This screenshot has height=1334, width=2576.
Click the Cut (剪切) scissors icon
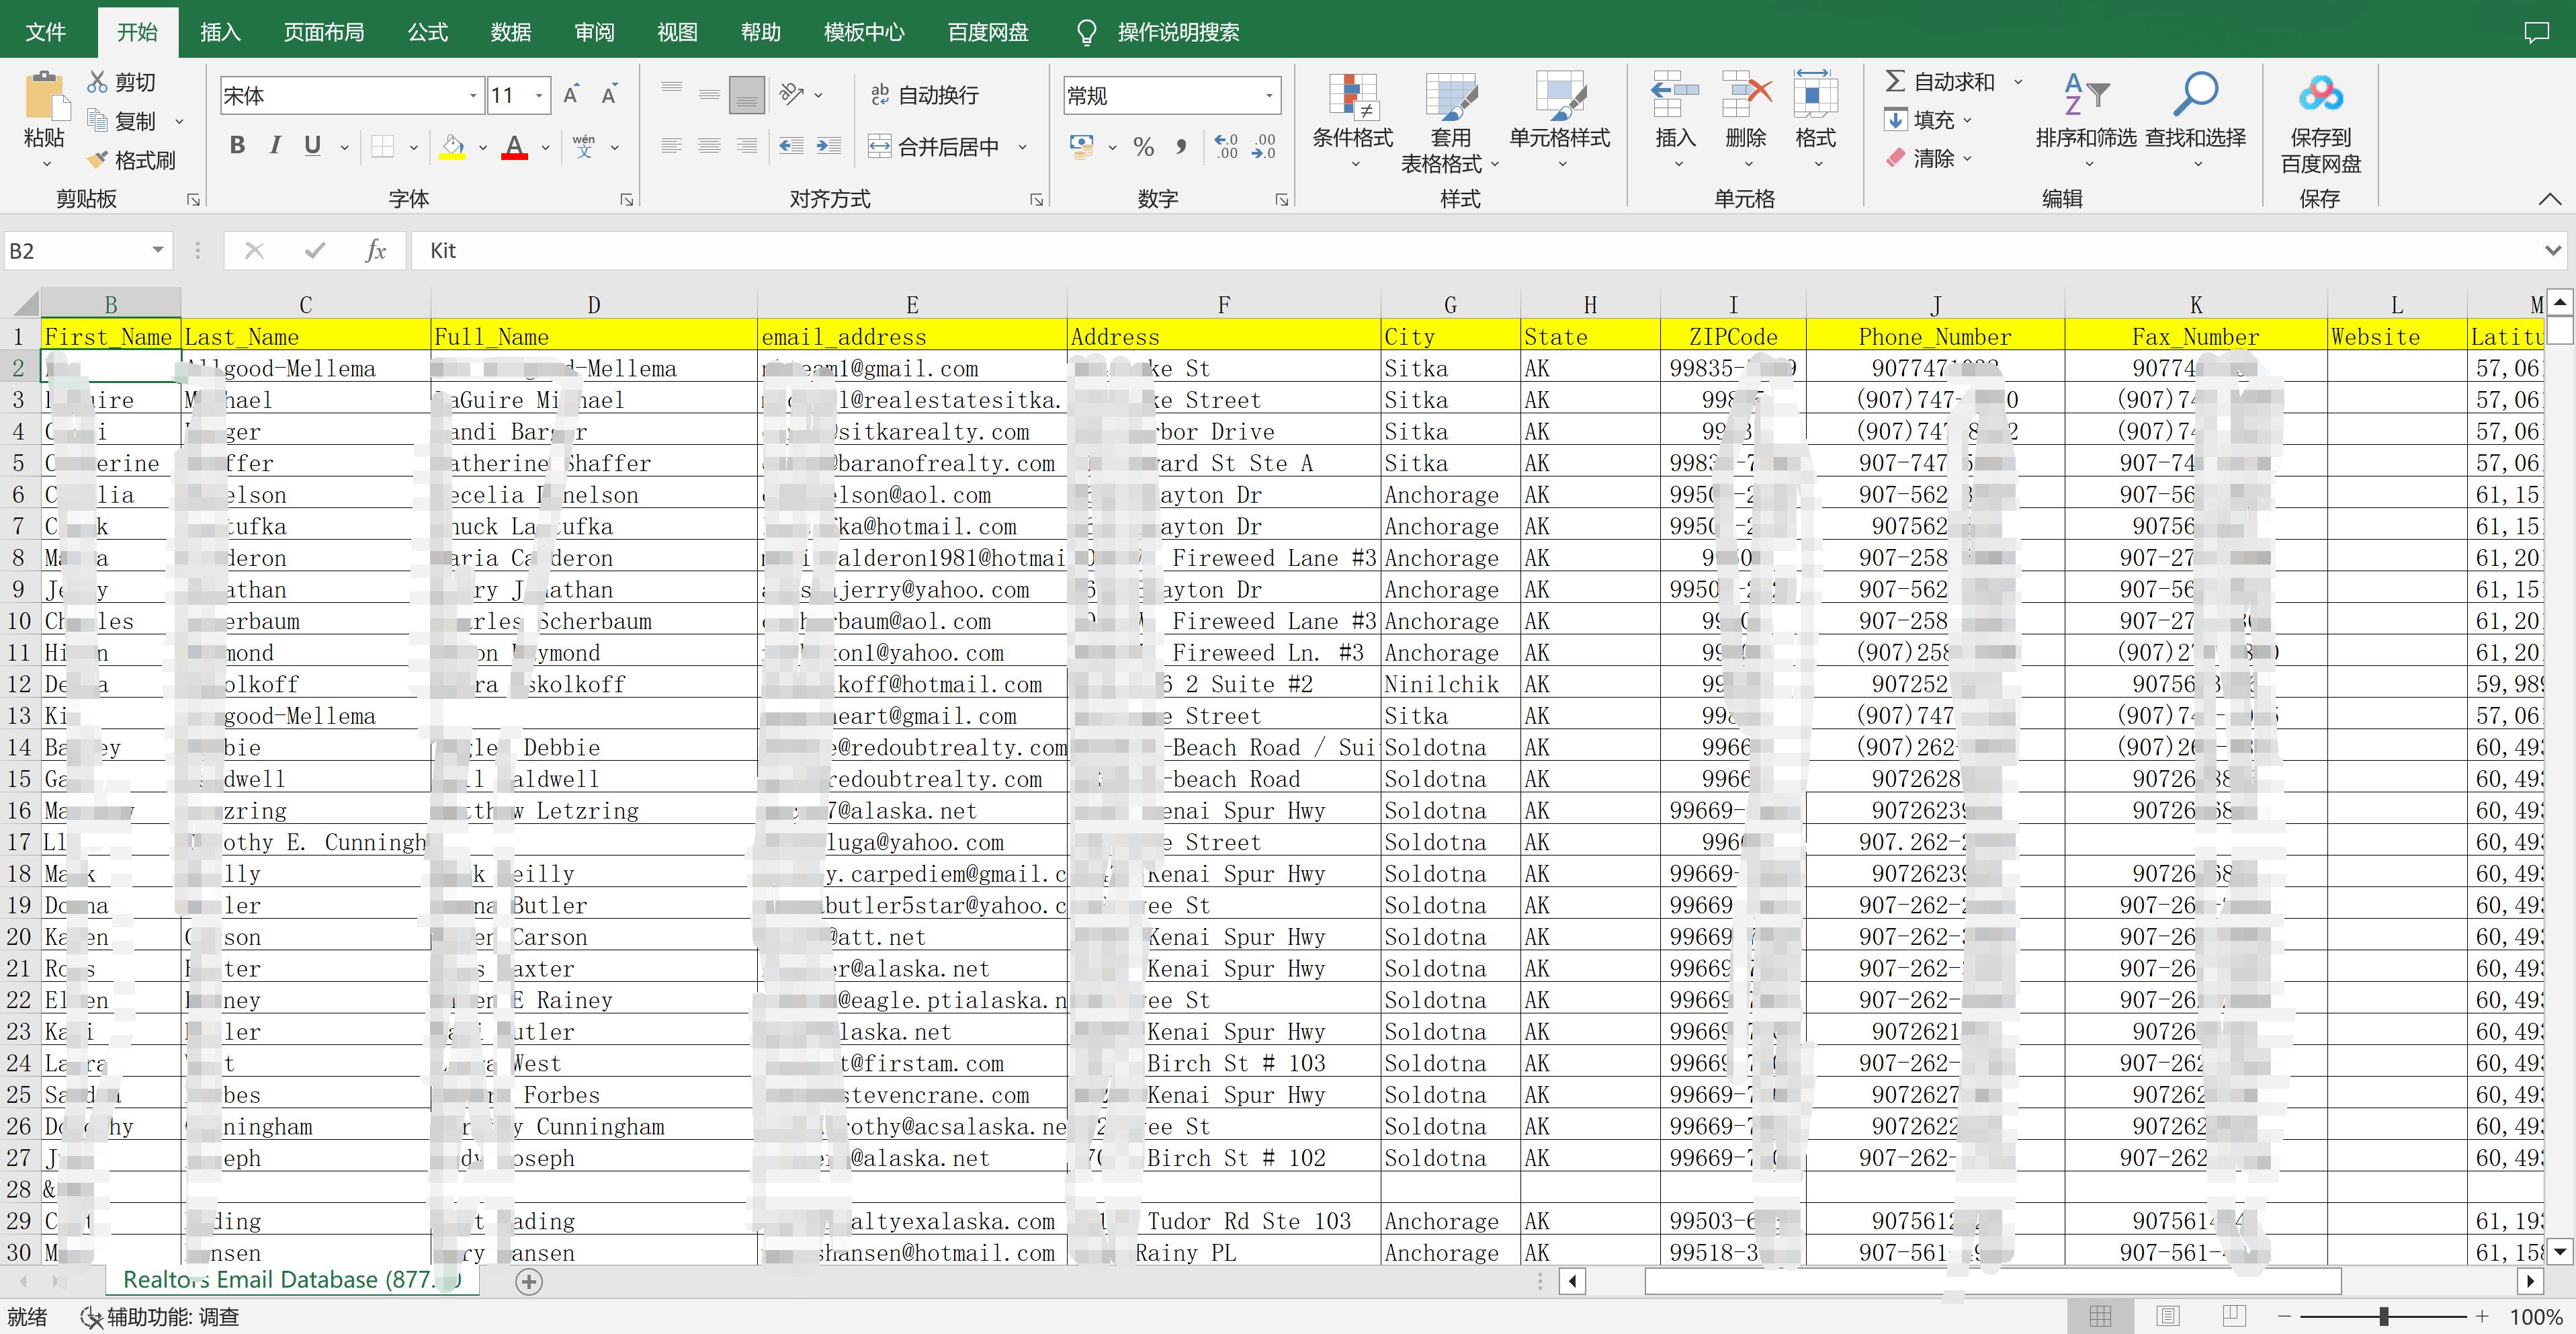97,82
